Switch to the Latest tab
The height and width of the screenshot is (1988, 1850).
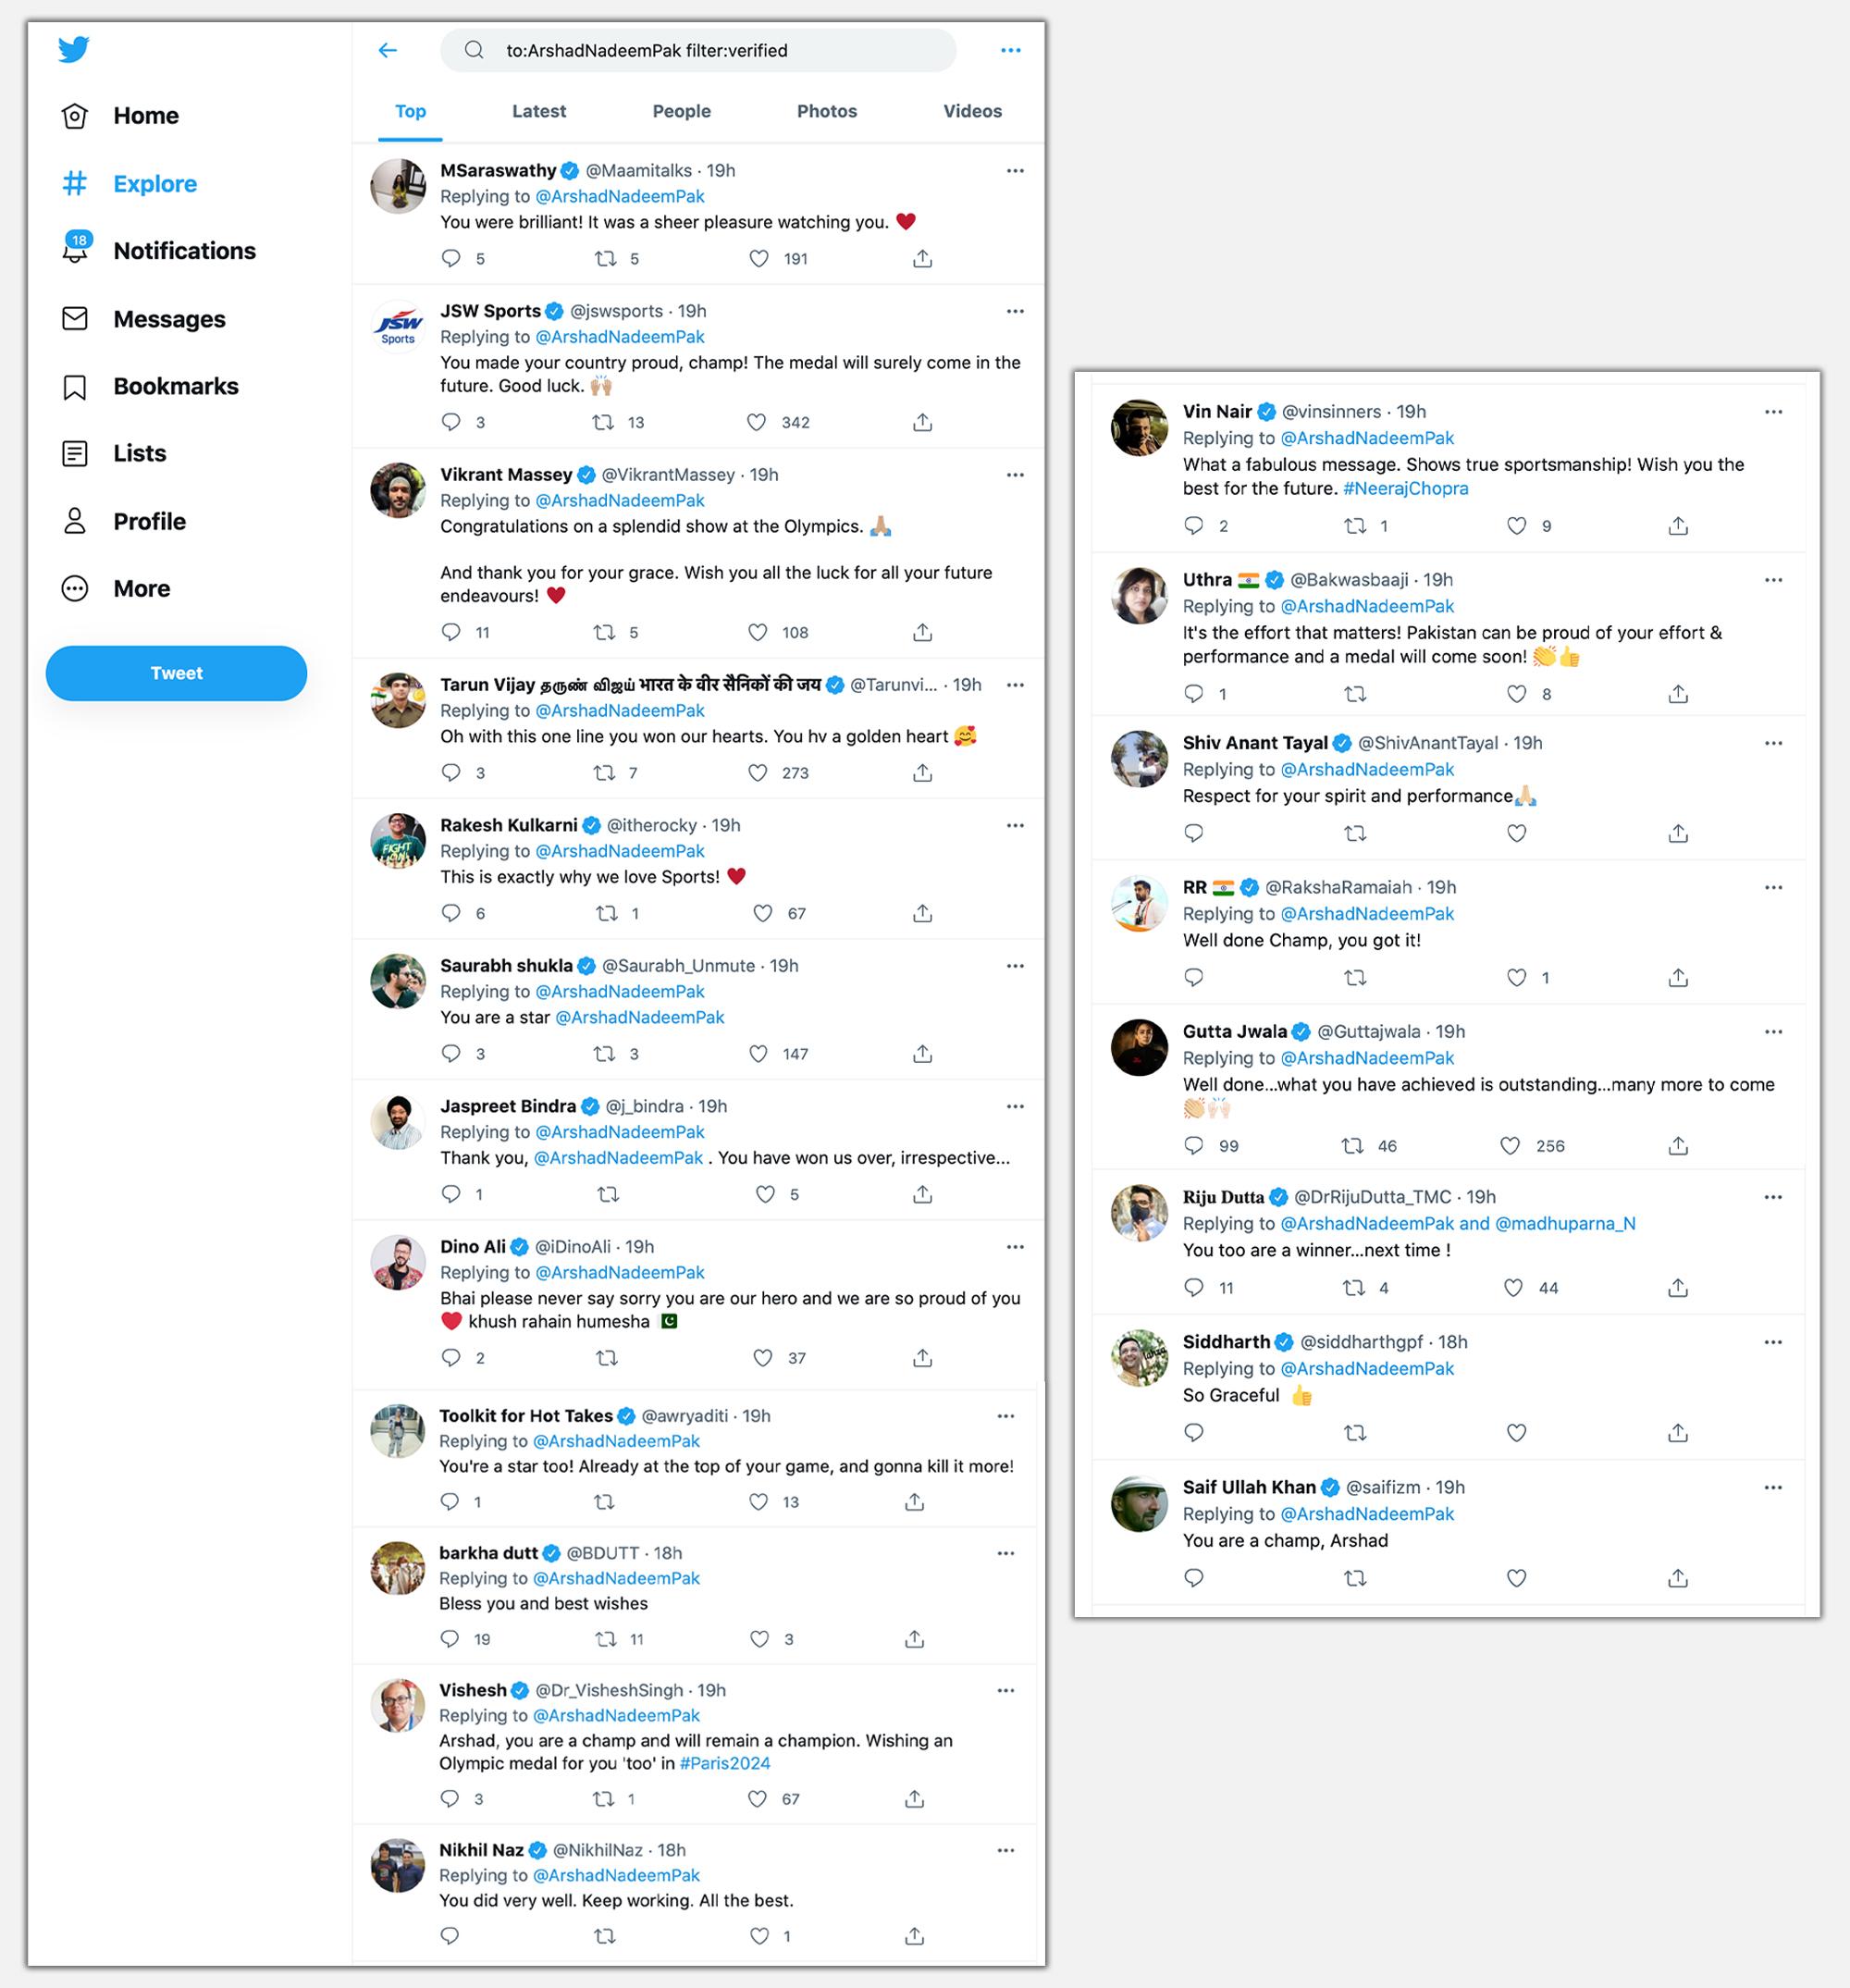click(x=539, y=111)
